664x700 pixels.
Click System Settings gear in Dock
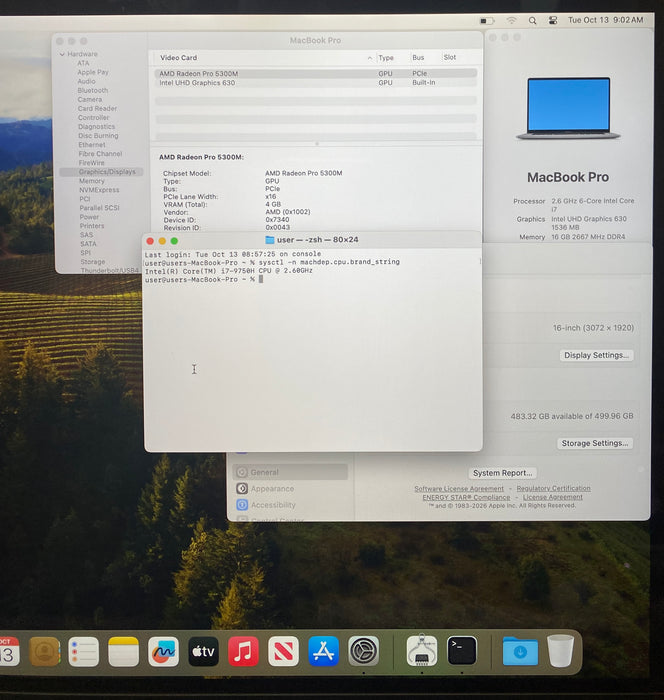tap(363, 652)
